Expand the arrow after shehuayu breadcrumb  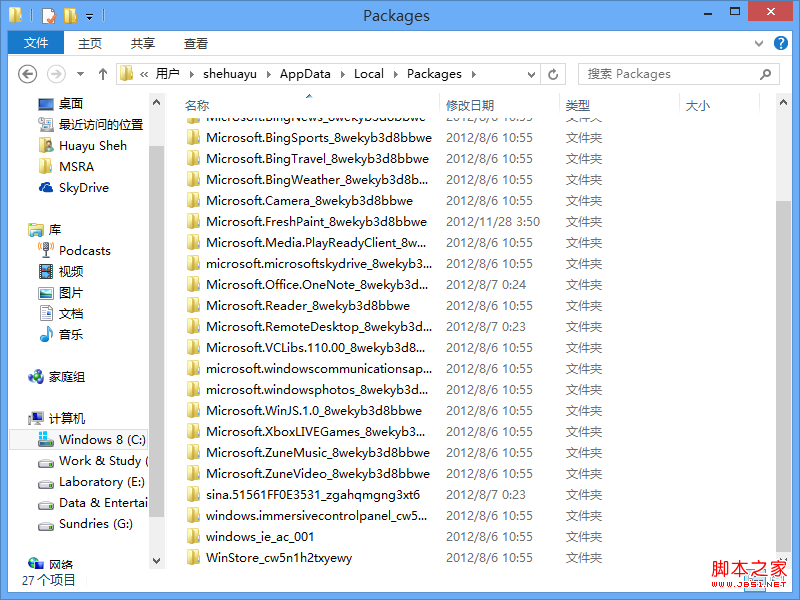(x=268, y=74)
